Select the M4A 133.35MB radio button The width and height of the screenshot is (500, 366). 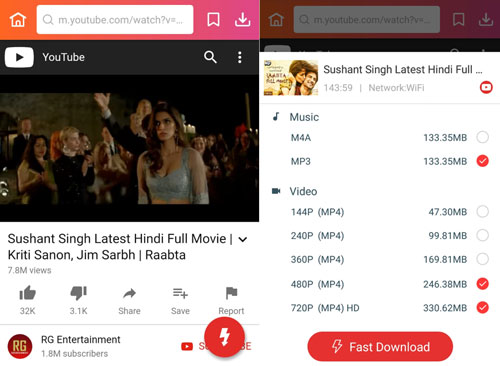click(483, 137)
